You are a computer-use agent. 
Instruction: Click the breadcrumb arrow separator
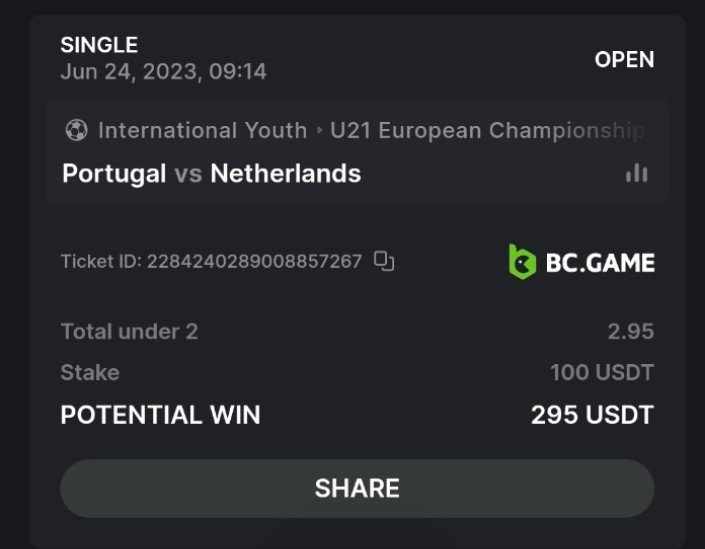click(x=320, y=131)
